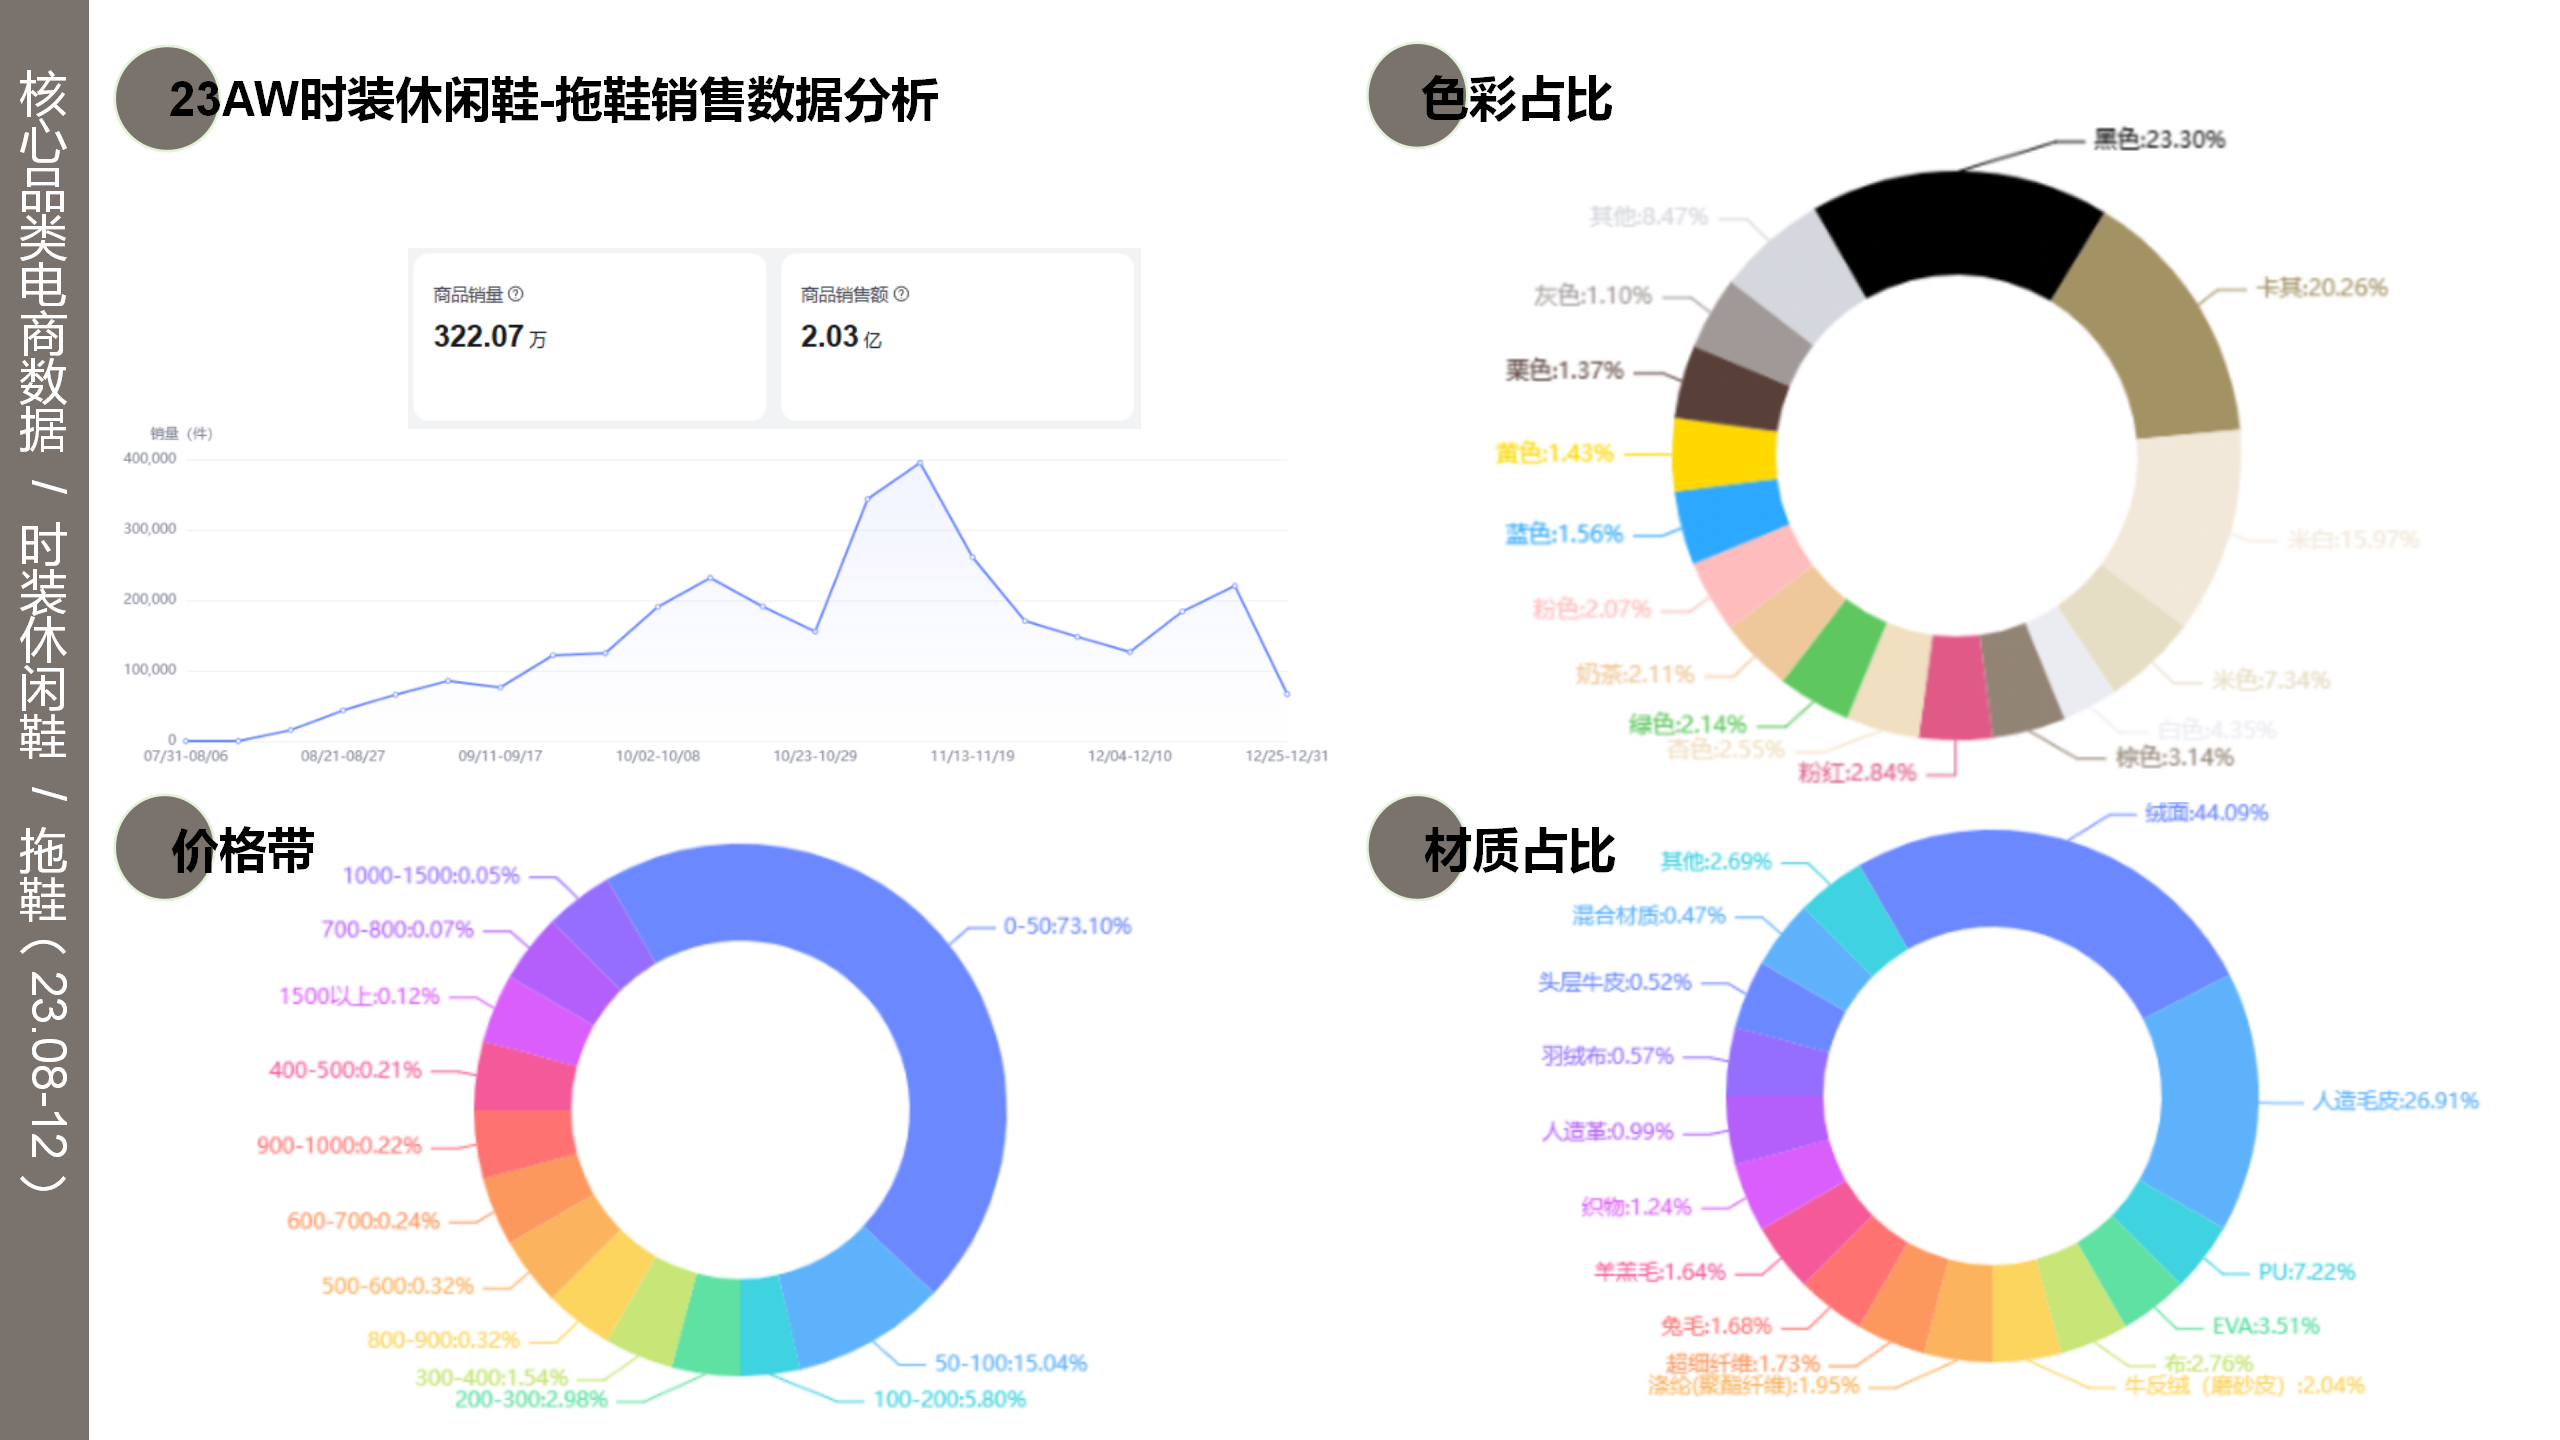
Task: Select the black 黑色:23.30% donut segment
Action: click(x=1957, y=226)
